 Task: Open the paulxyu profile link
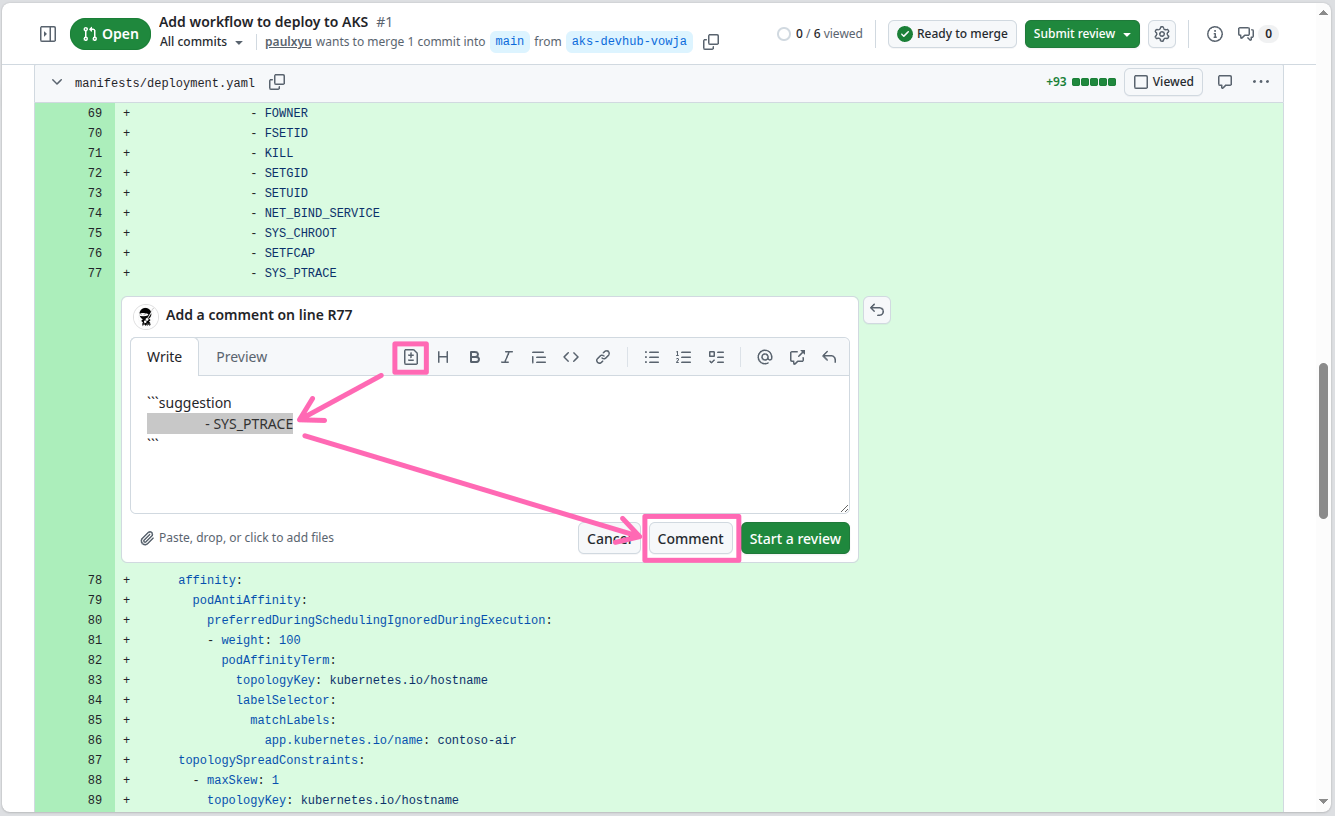click(288, 42)
